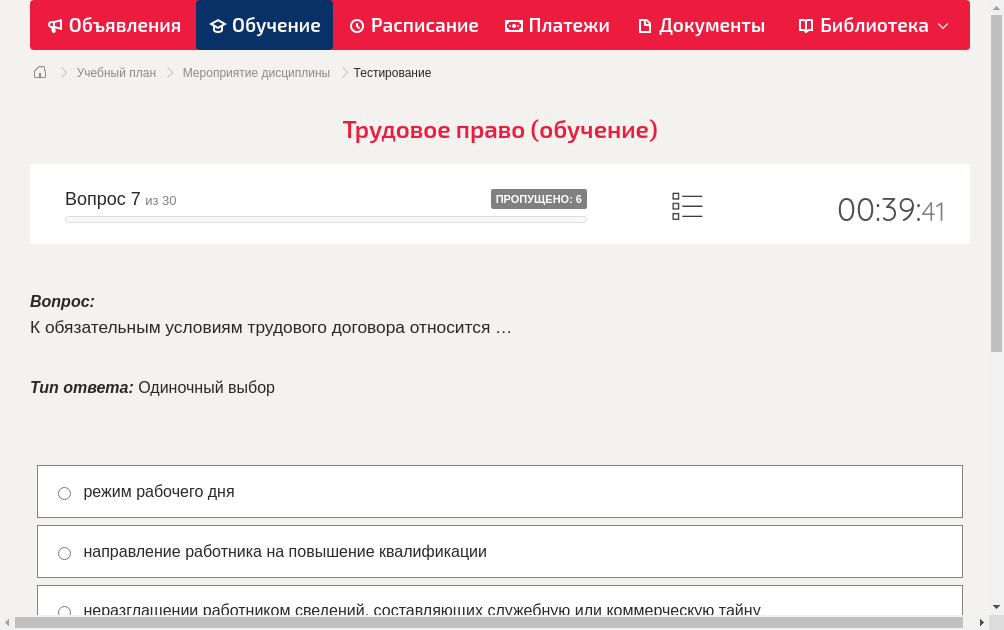The image size is (1004, 630).
Task: Click the clock icon beside Расписание
Action: 355,25
